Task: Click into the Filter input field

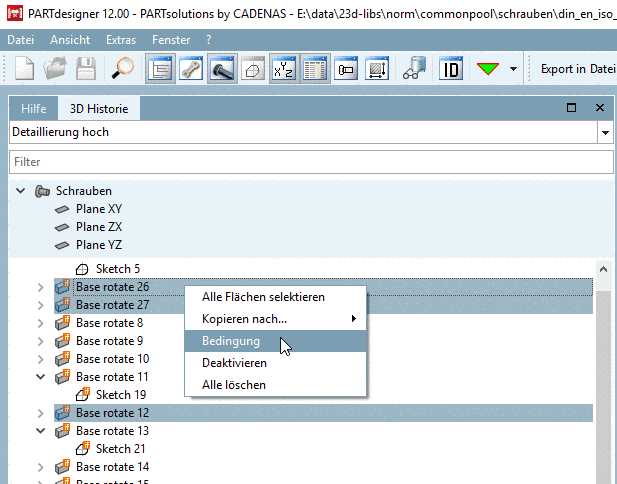Action: (311, 162)
